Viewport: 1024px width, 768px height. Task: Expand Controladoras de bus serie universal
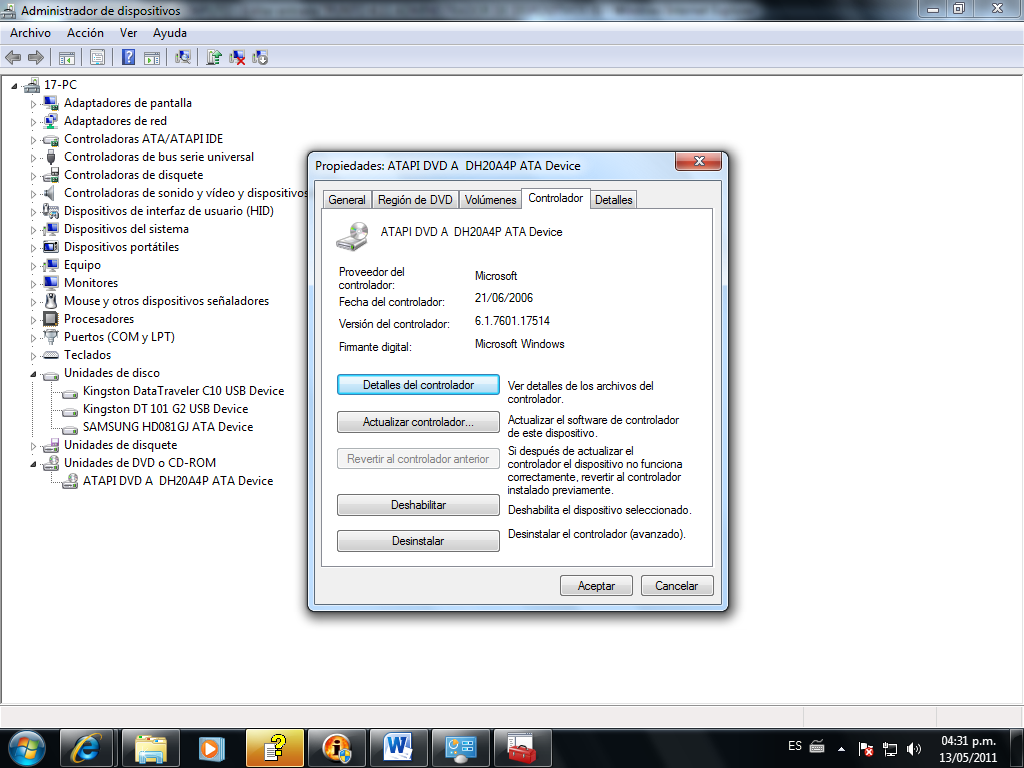coord(33,158)
